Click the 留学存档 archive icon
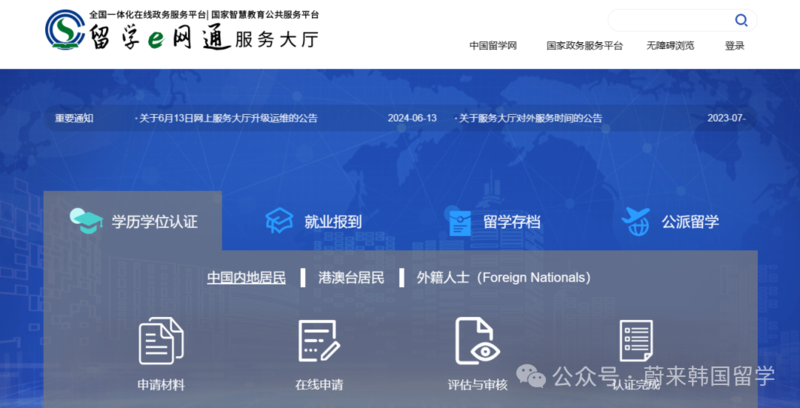 (x=460, y=222)
